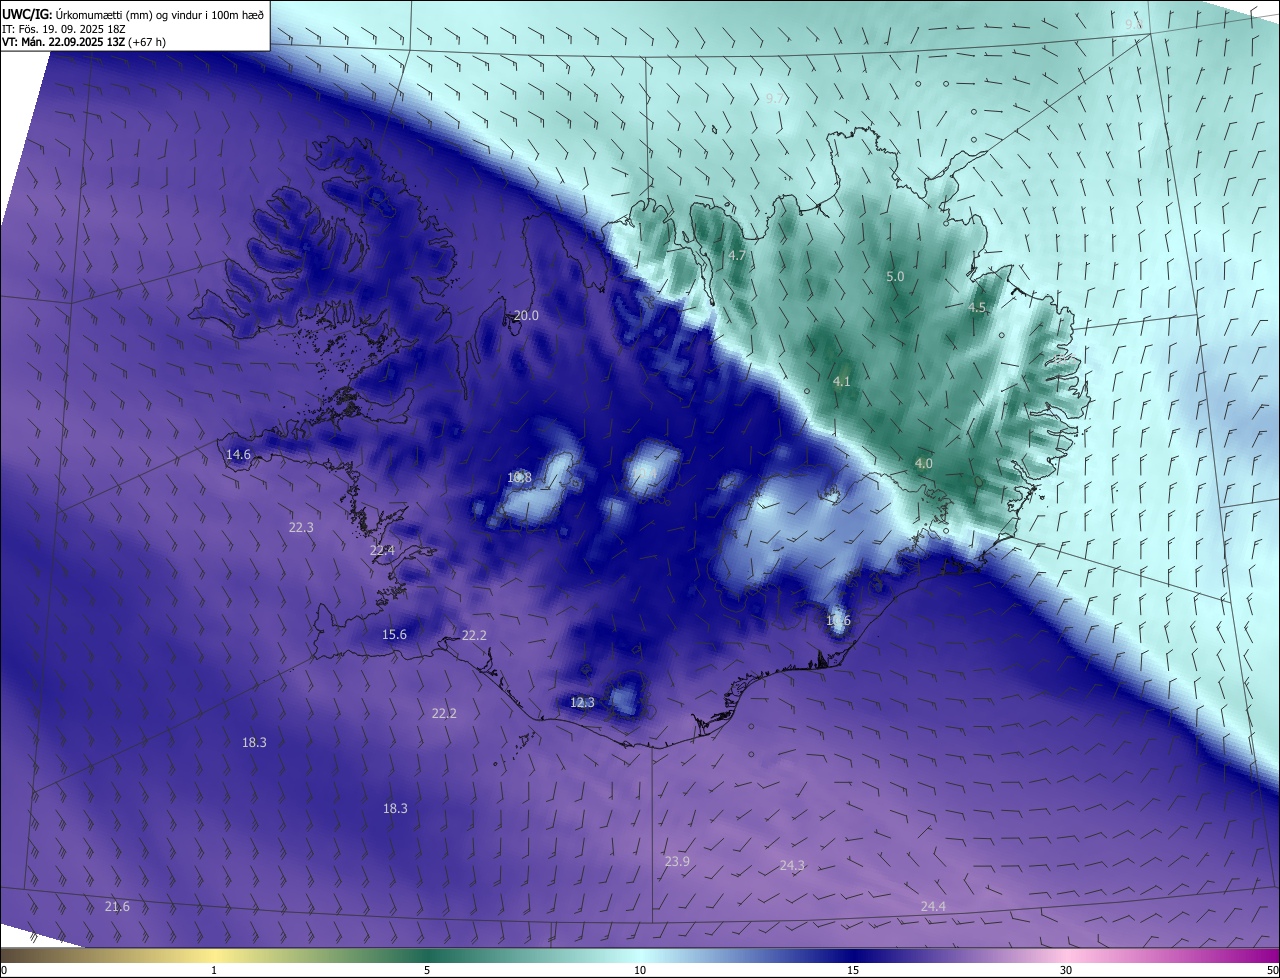Click the 10.6 value label
Image resolution: width=1280 pixels, height=978 pixels.
838,620
